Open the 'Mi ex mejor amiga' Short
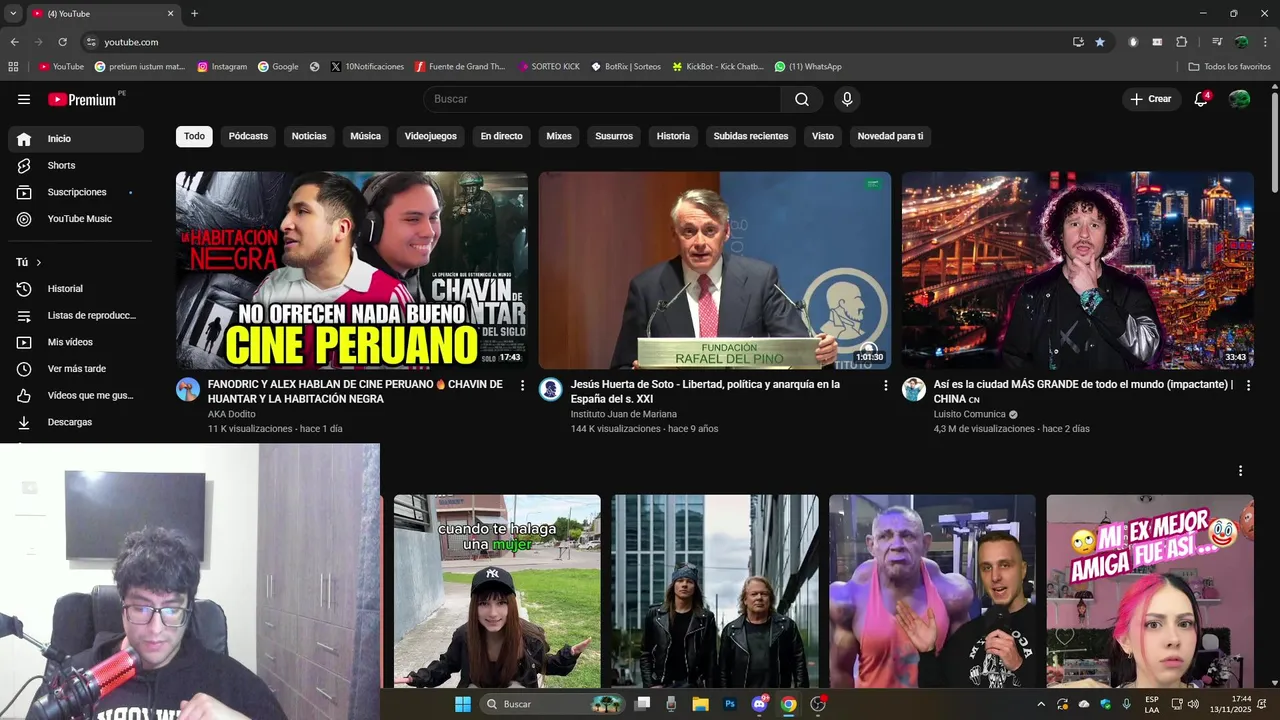The image size is (1280, 720). point(1150,591)
